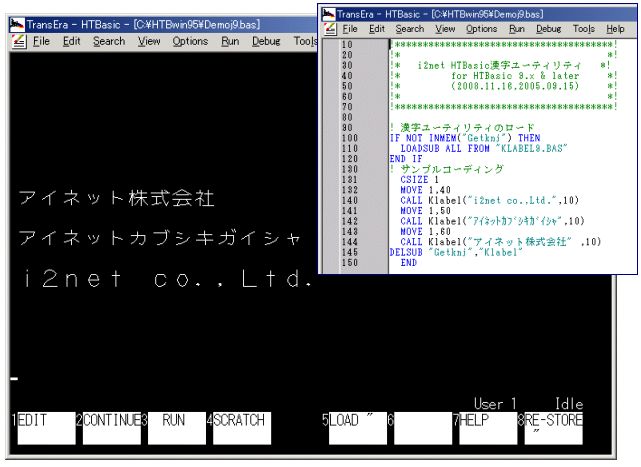Open the Run menu in the back window

(x=230, y=41)
